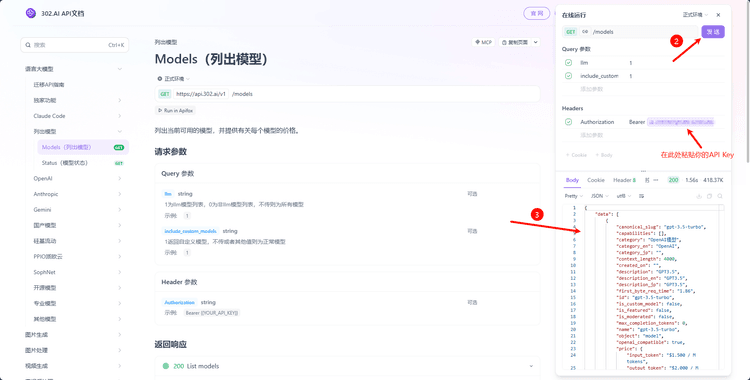750x380 pixels.
Task: Expand the 硅基流动 sidebar group
Action: pyautogui.click(x=119, y=241)
